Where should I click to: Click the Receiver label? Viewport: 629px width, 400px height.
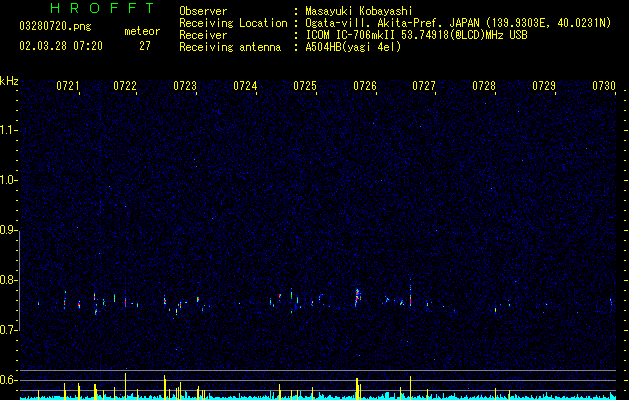coord(203,35)
